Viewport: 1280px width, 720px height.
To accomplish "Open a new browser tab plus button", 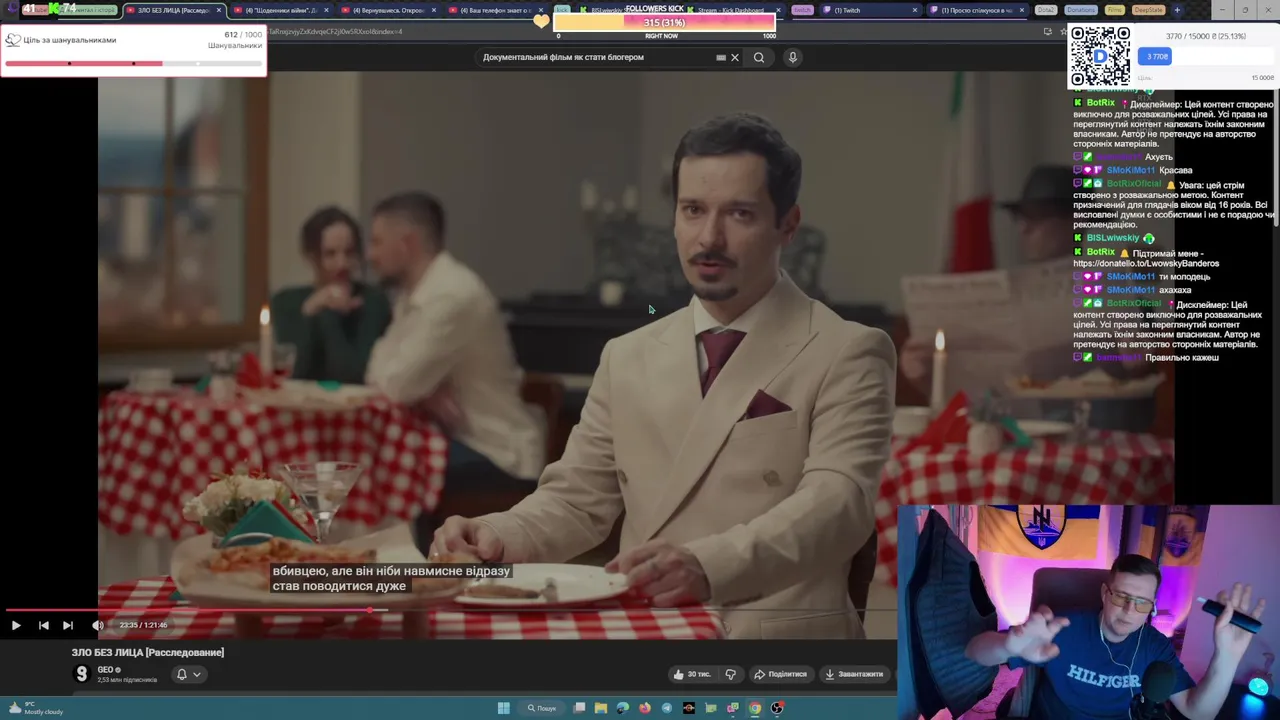I will pyautogui.click(x=1177, y=10).
